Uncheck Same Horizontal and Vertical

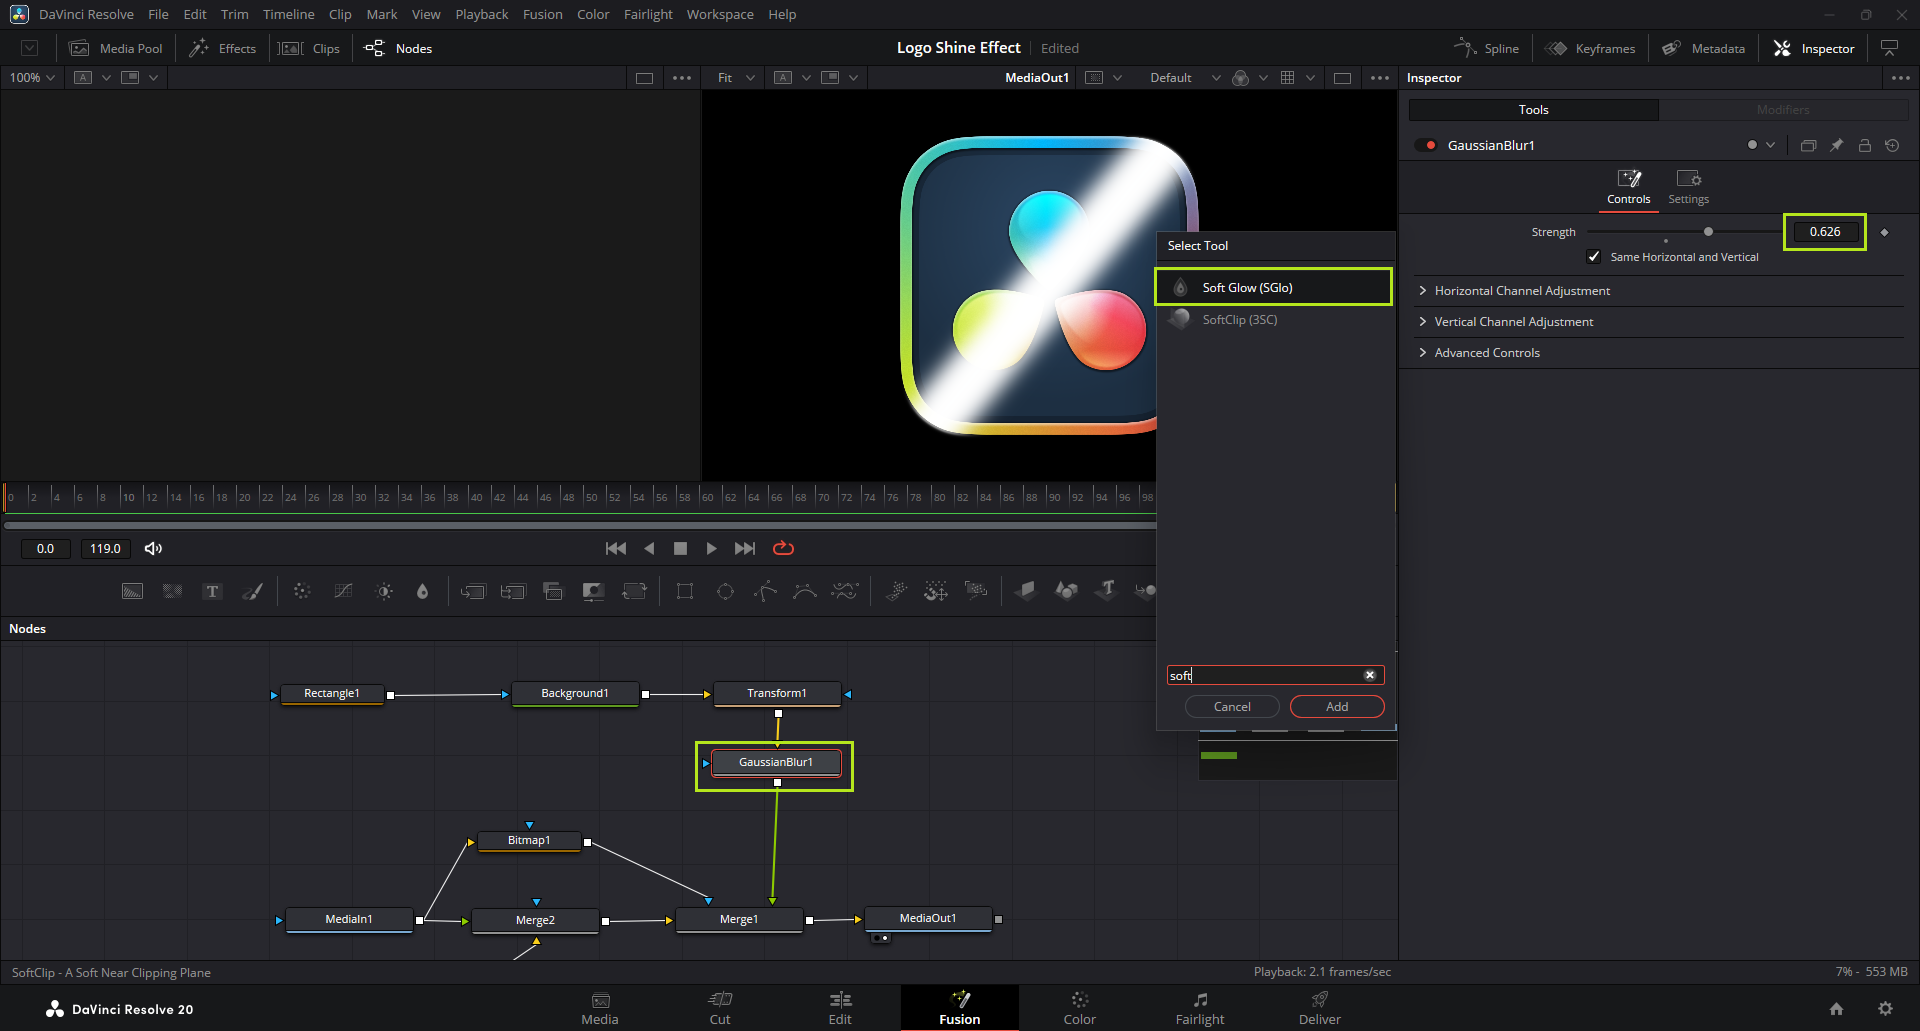[1594, 257]
